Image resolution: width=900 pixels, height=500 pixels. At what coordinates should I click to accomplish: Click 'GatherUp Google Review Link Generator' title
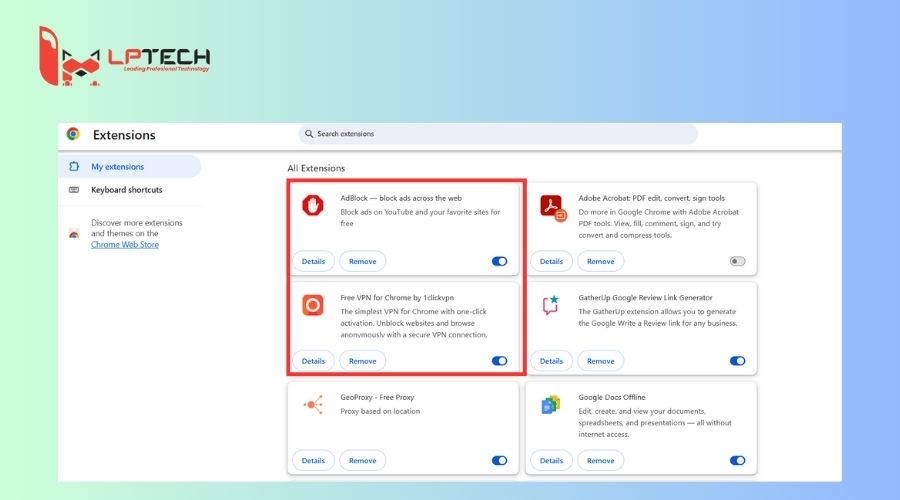pyautogui.click(x=645, y=297)
